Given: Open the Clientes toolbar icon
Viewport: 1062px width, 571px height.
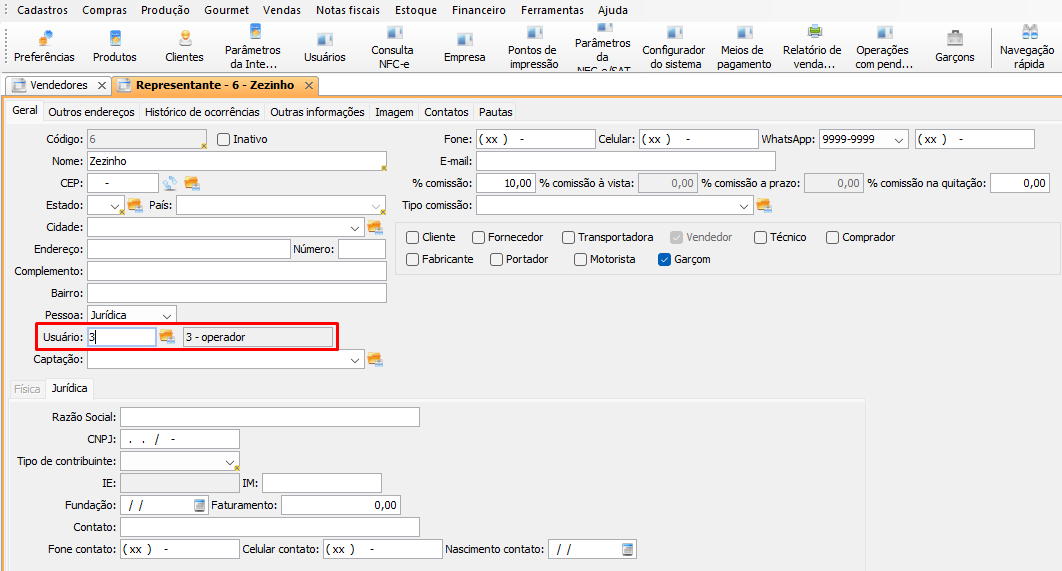Looking at the screenshot, I should coord(184,46).
